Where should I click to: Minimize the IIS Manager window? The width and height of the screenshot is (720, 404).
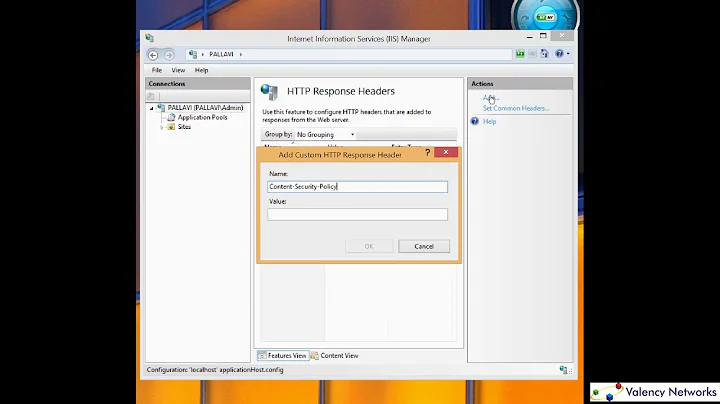(530, 36)
